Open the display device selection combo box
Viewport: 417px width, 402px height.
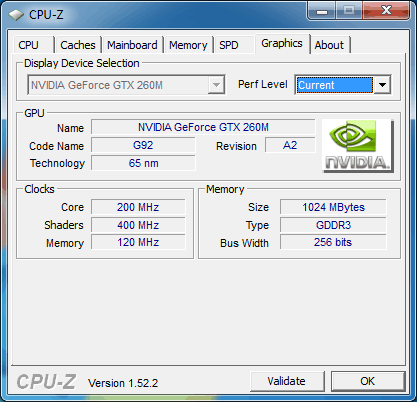coord(126,85)
